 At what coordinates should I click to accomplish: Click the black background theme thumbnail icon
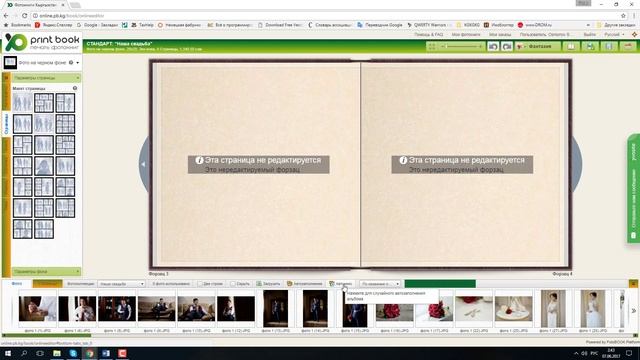(x=10, y=62)
